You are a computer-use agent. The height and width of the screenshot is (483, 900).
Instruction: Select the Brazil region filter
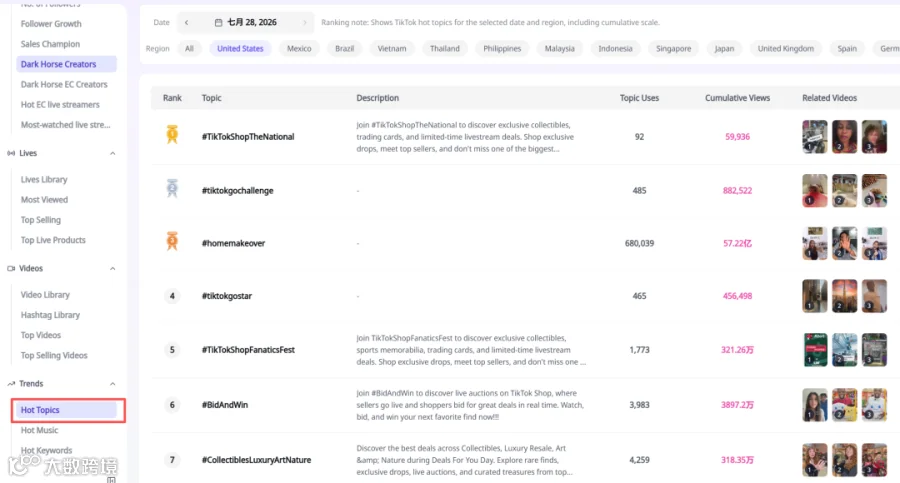point(344,49)
